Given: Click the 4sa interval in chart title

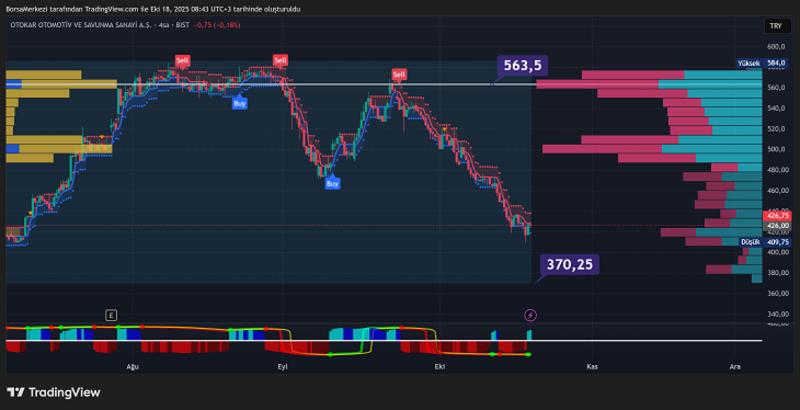Looking at the screenshot, I should pyautogui.click(x=152, y=26).
